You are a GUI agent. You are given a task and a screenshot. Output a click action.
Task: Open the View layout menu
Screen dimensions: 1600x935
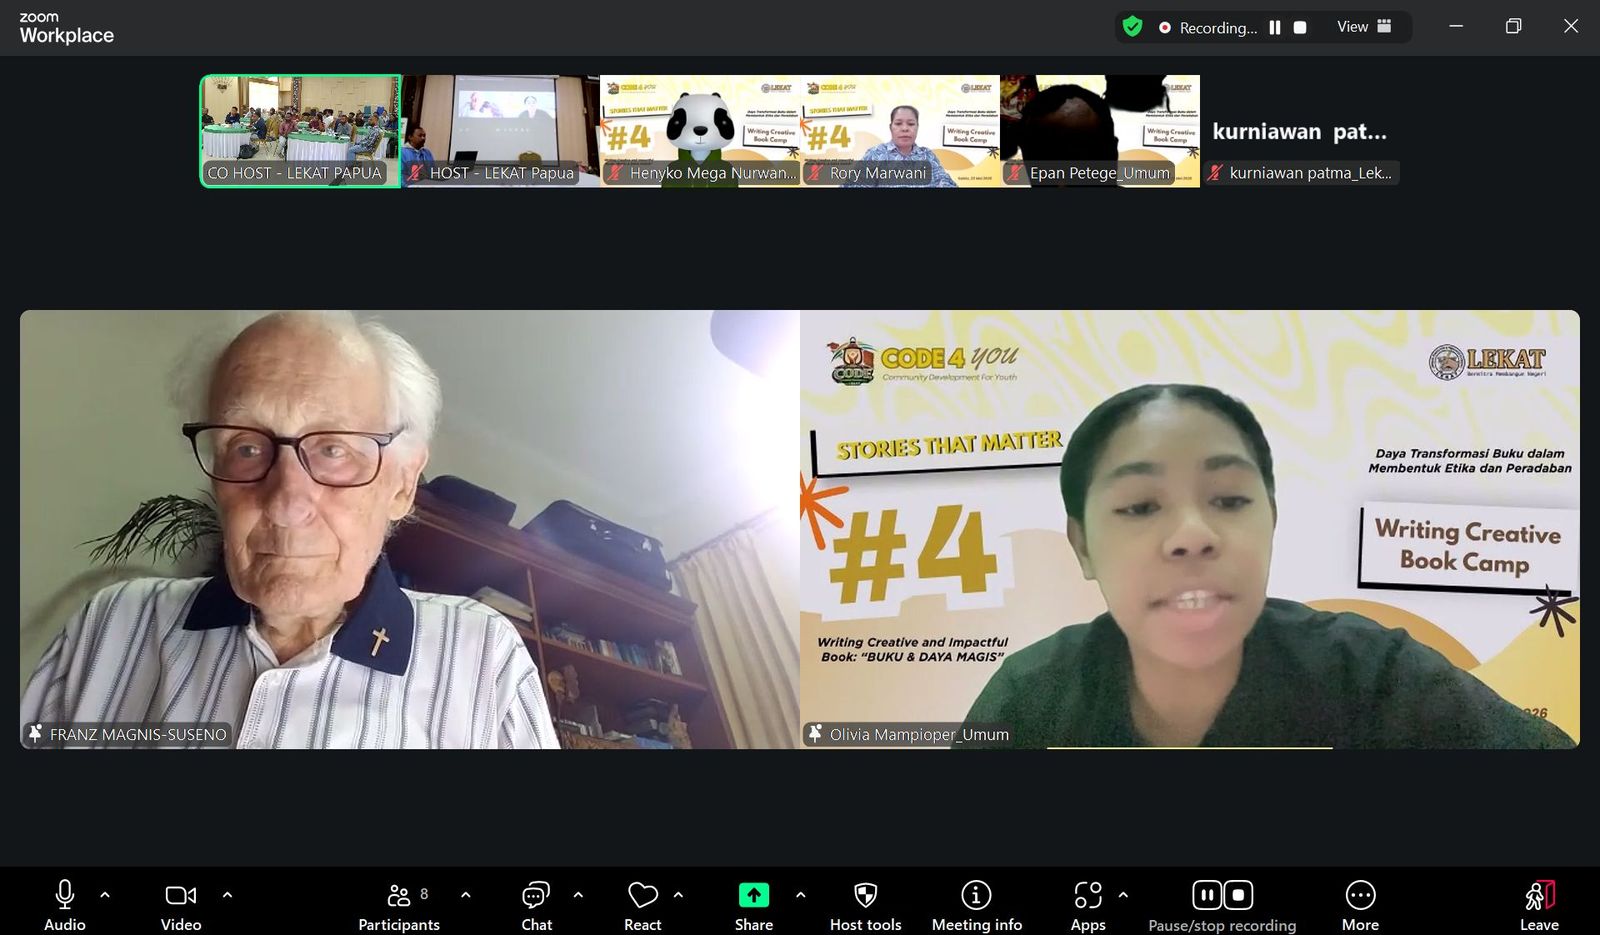1364,27
